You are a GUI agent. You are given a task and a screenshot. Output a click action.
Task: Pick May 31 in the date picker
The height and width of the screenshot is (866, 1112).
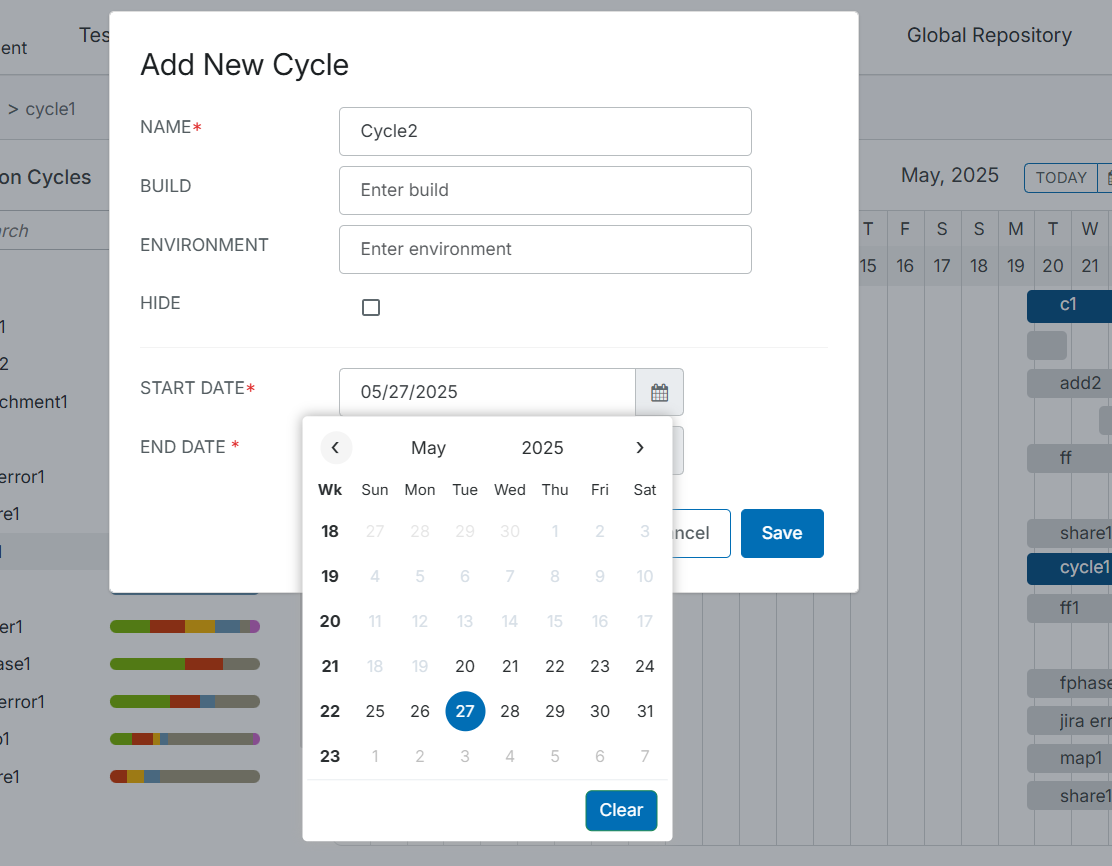click(645, 711)
